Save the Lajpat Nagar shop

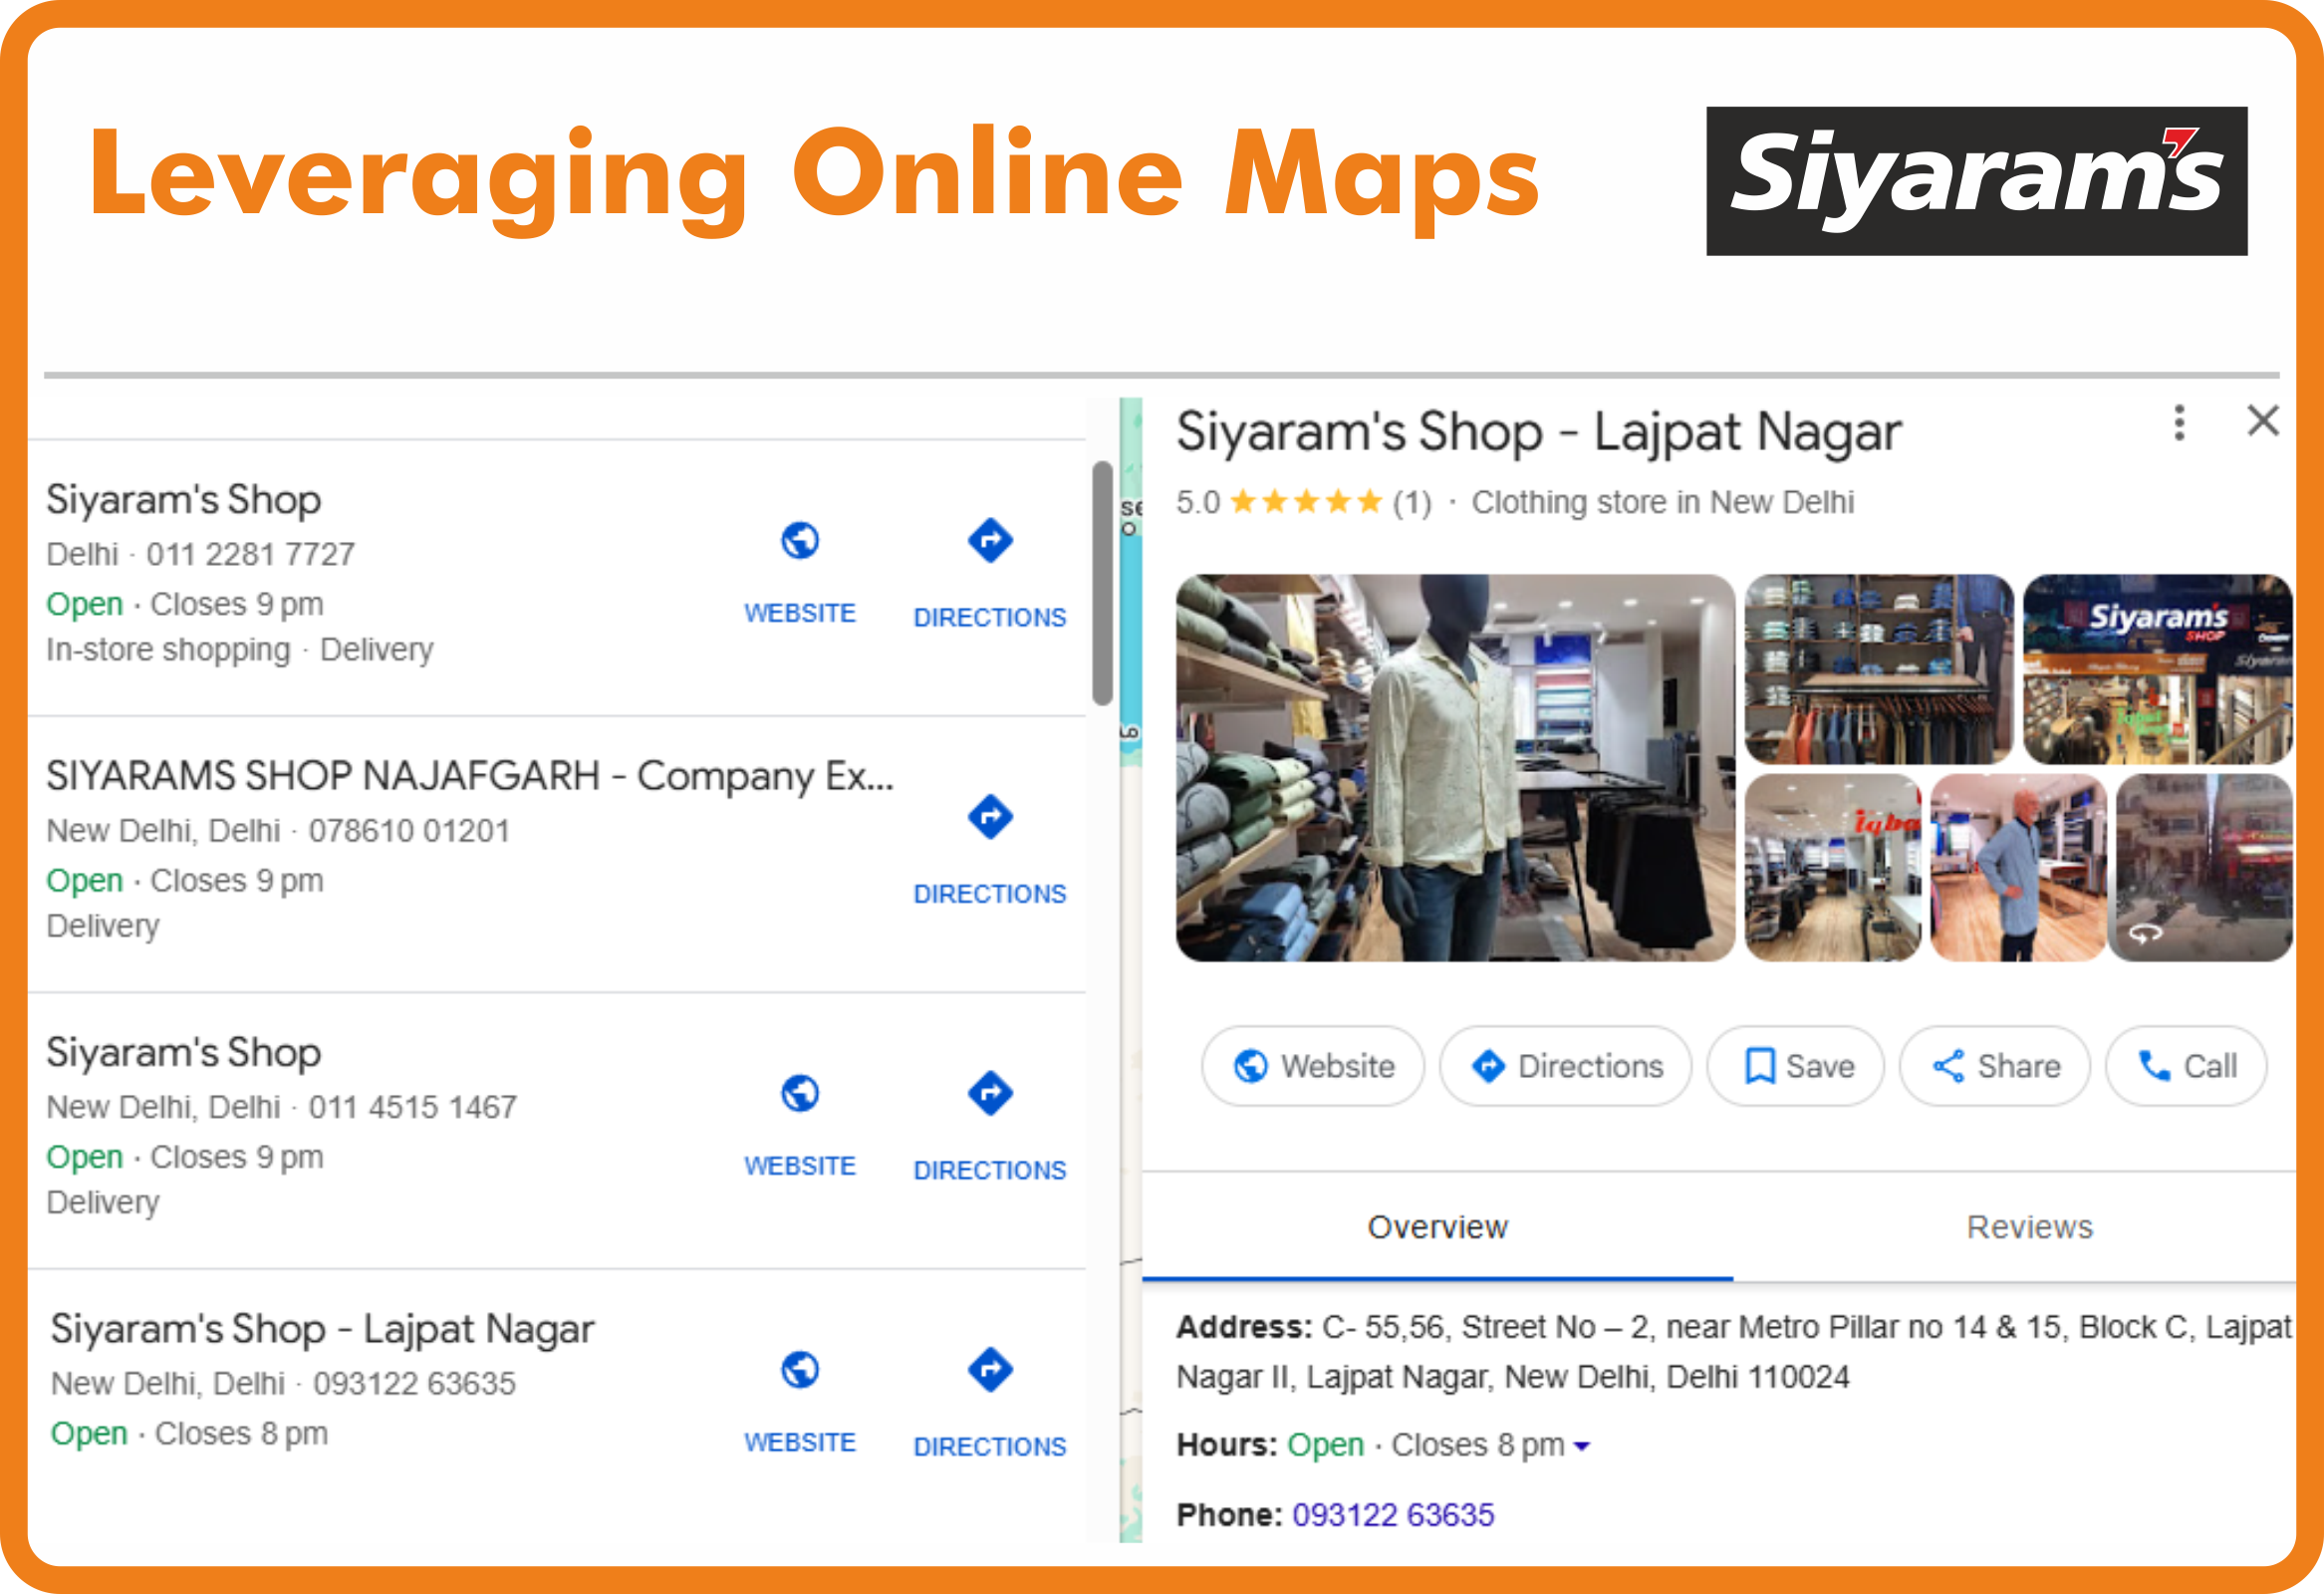(x=1796, y=1066)
